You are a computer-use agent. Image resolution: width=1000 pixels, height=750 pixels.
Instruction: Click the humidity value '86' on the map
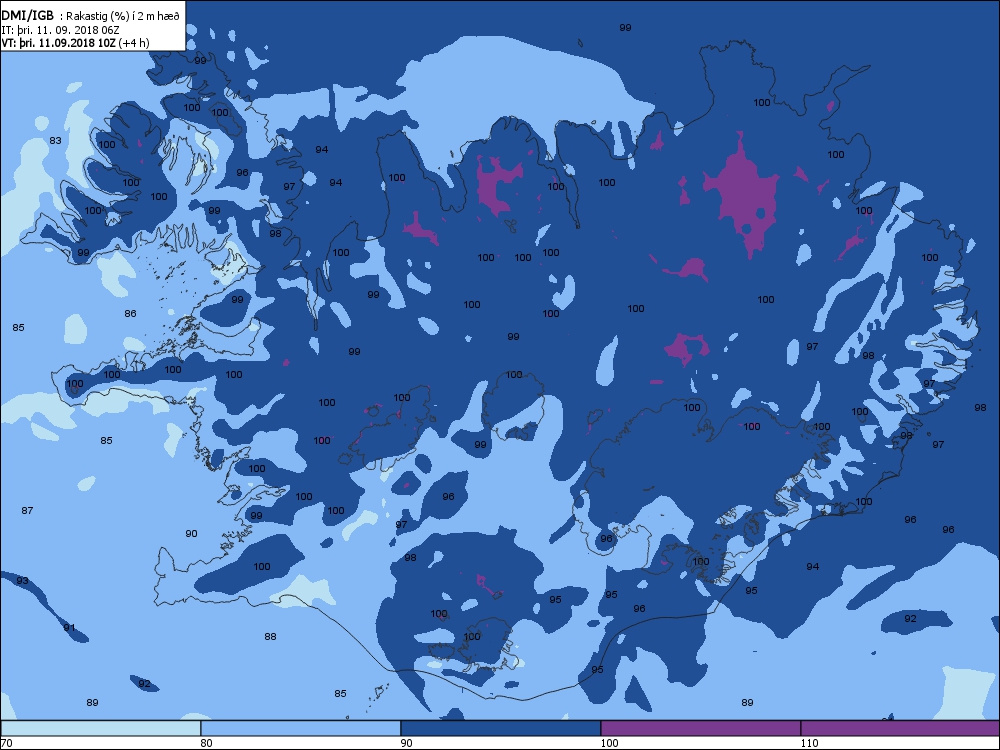coord(130,313)
